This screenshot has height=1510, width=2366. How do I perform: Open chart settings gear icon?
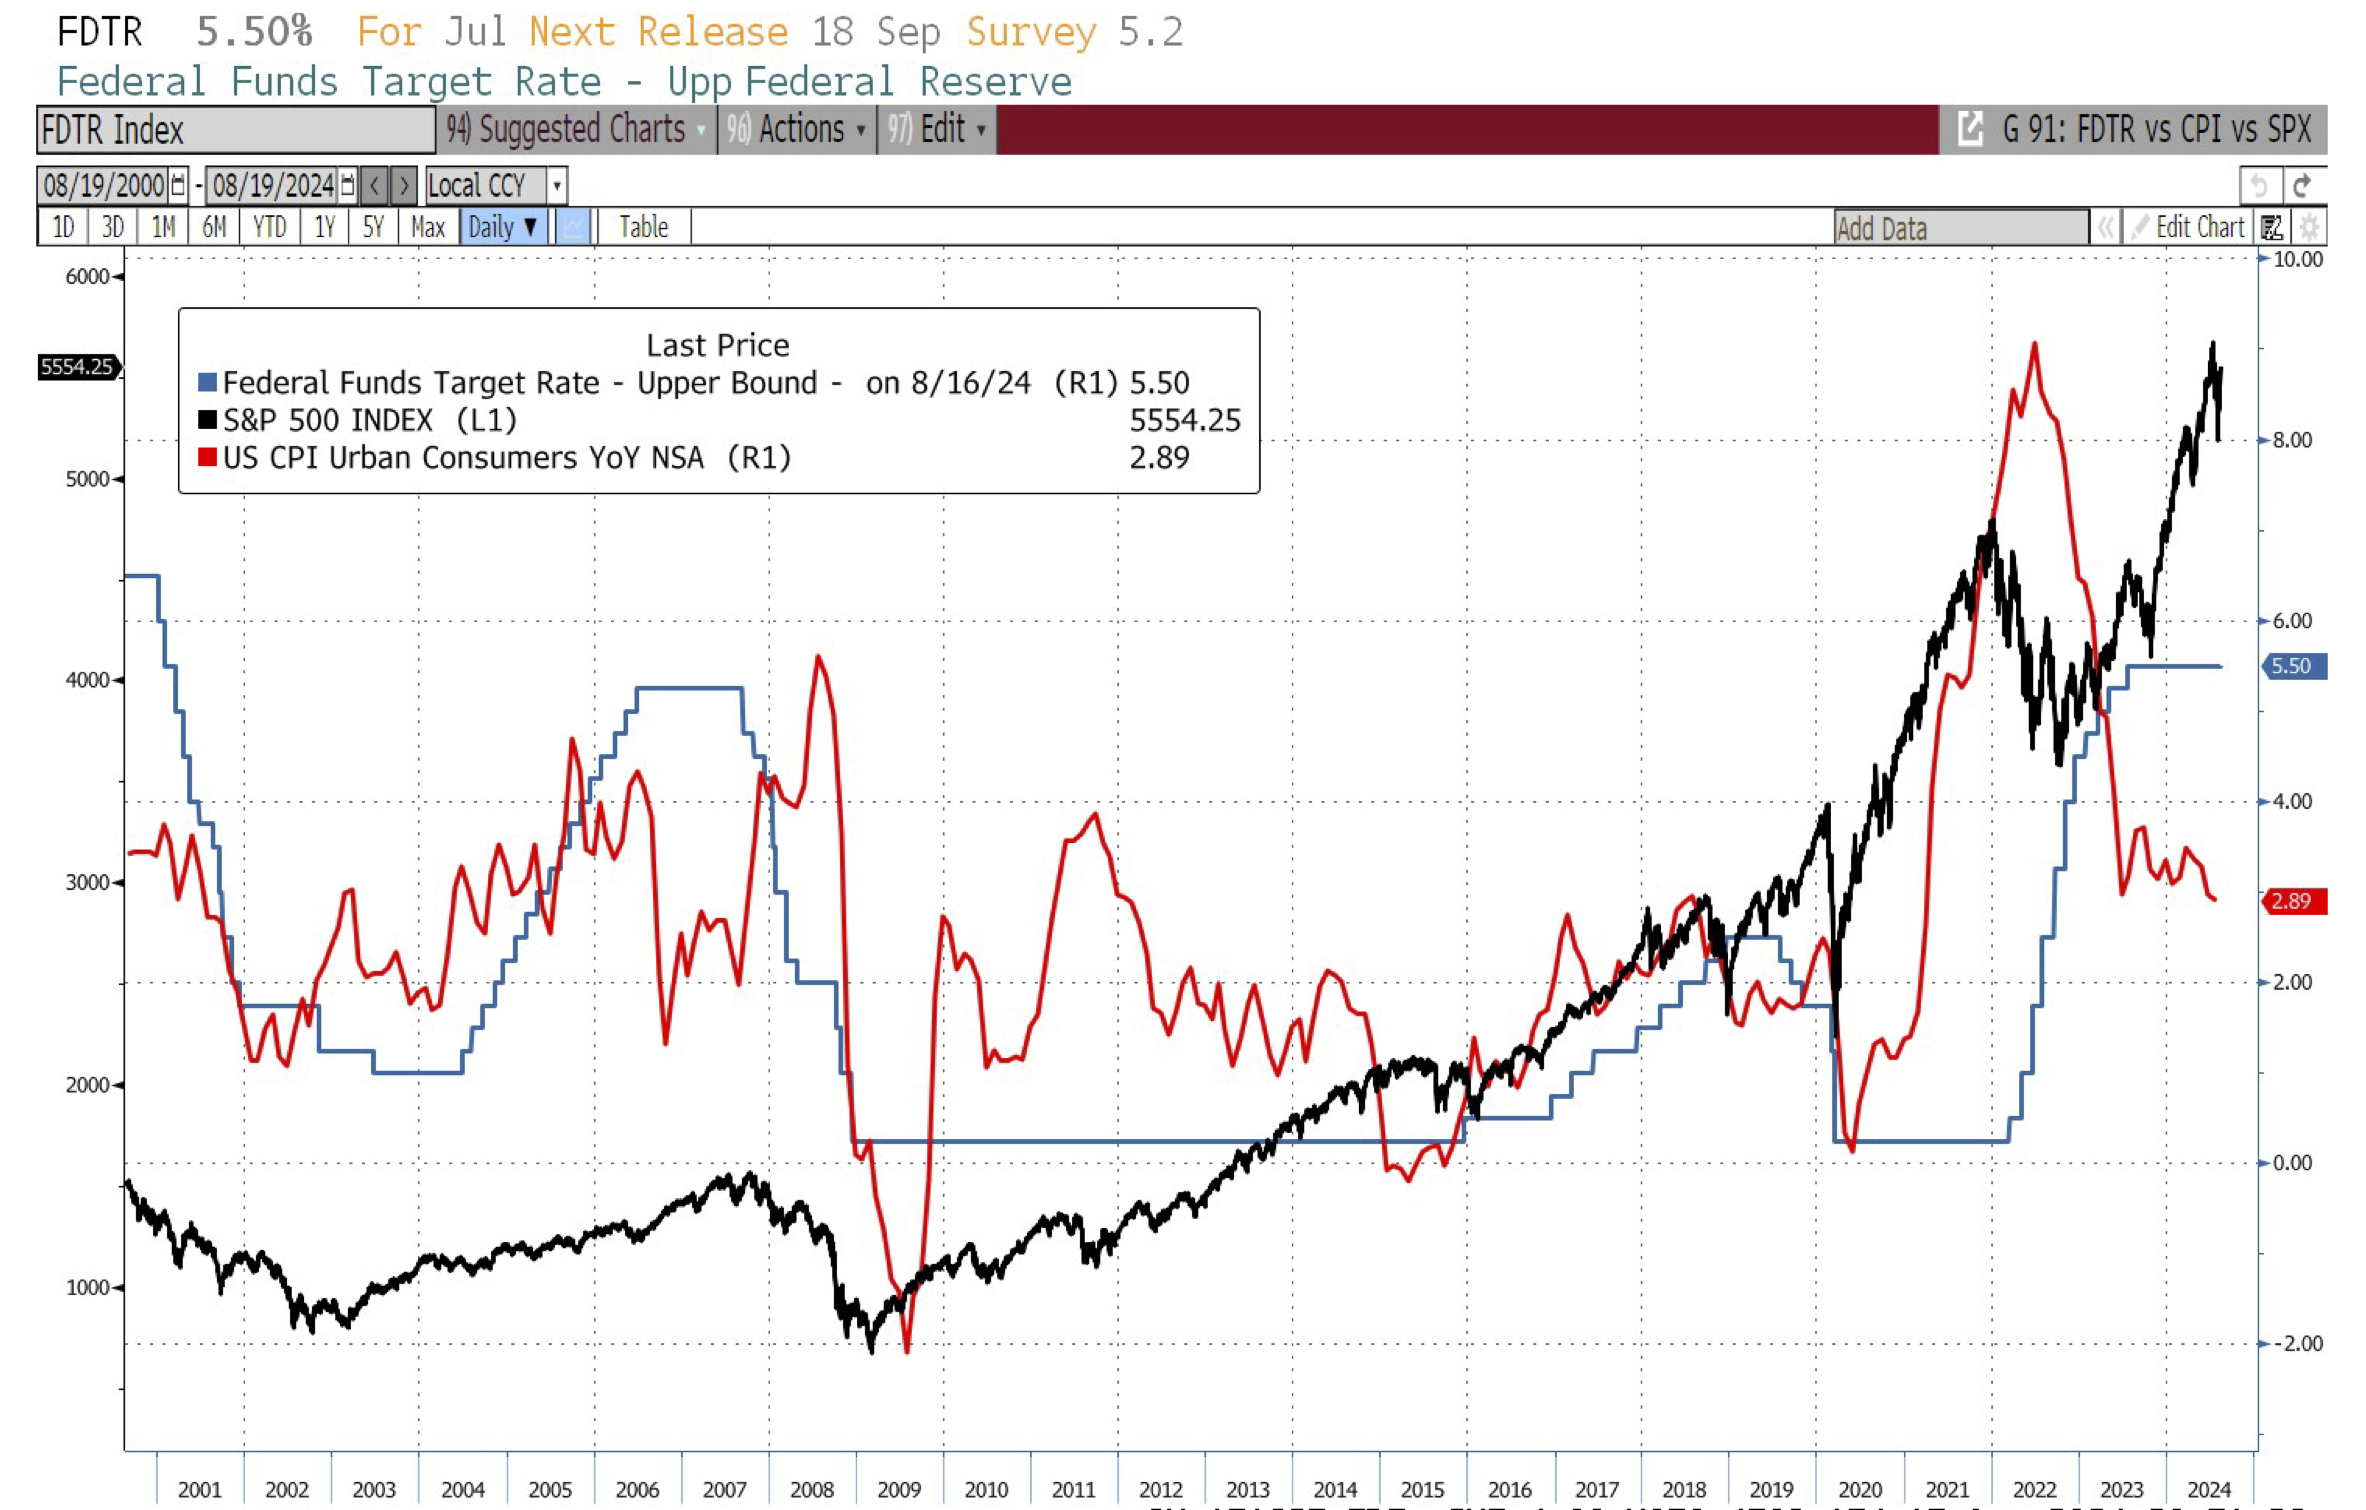point(2309,227)
